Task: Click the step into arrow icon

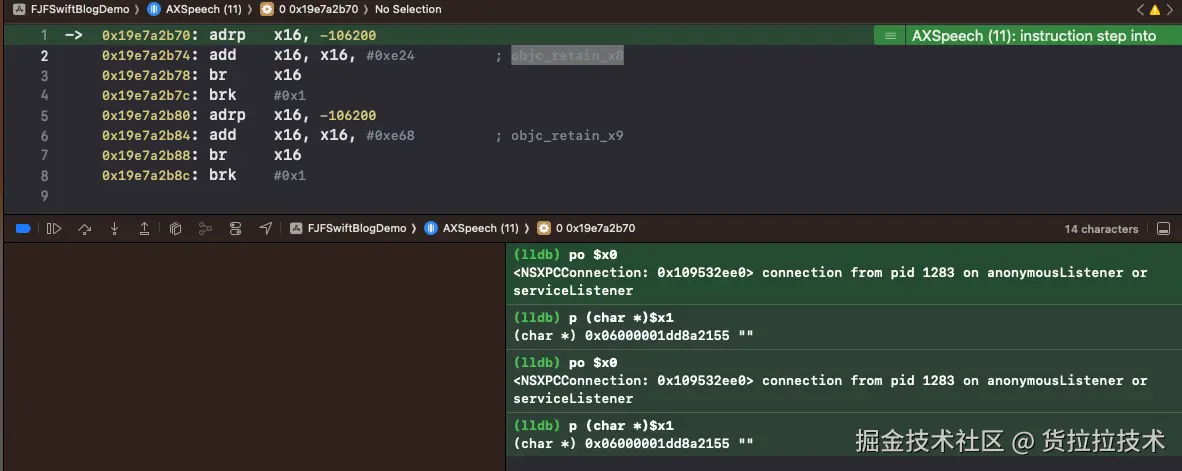Action: click(x=114, y=229)
